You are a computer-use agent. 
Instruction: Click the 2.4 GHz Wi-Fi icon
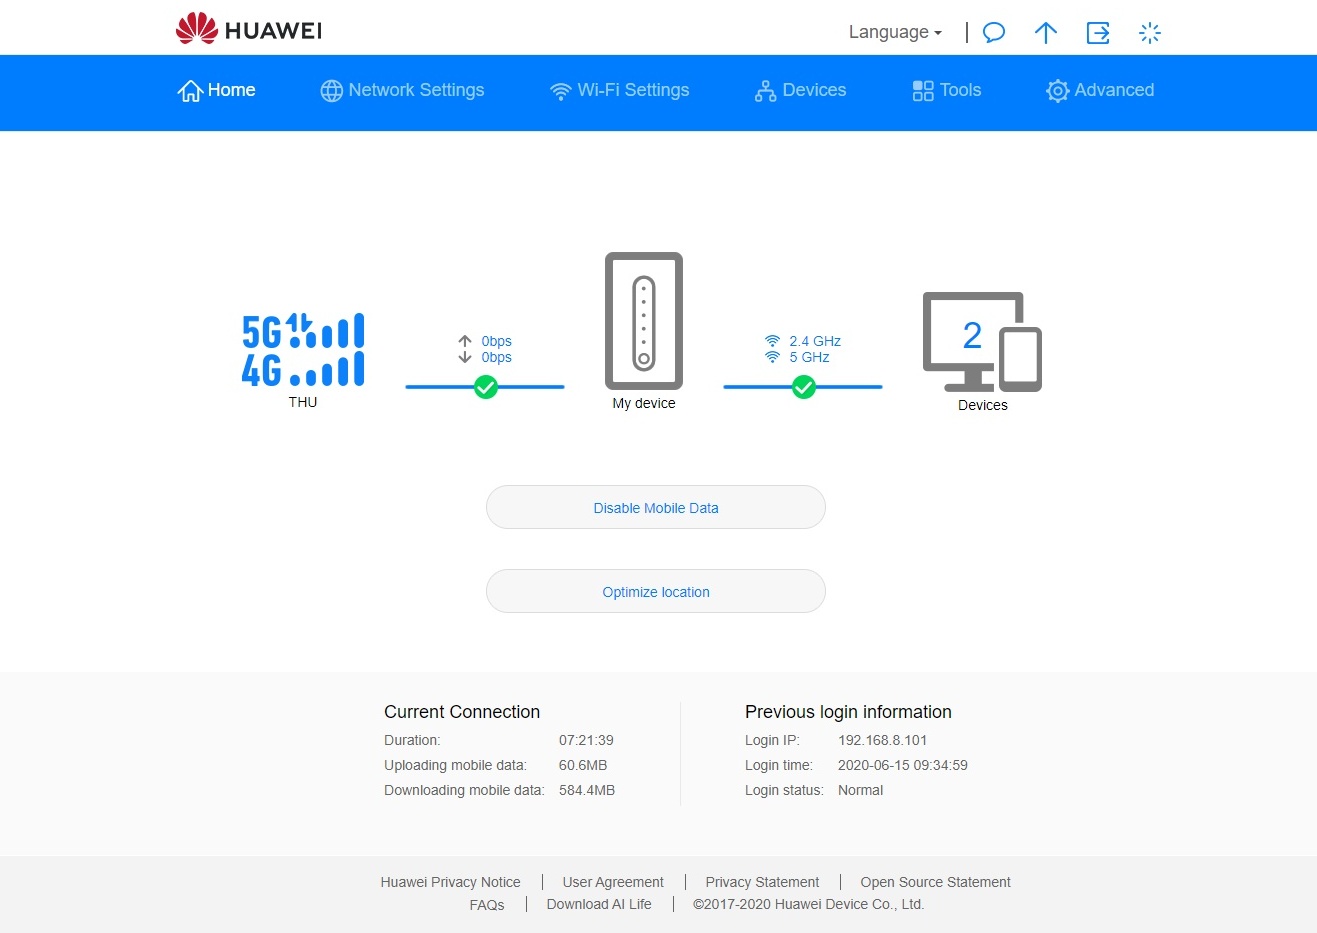(772, 341)
